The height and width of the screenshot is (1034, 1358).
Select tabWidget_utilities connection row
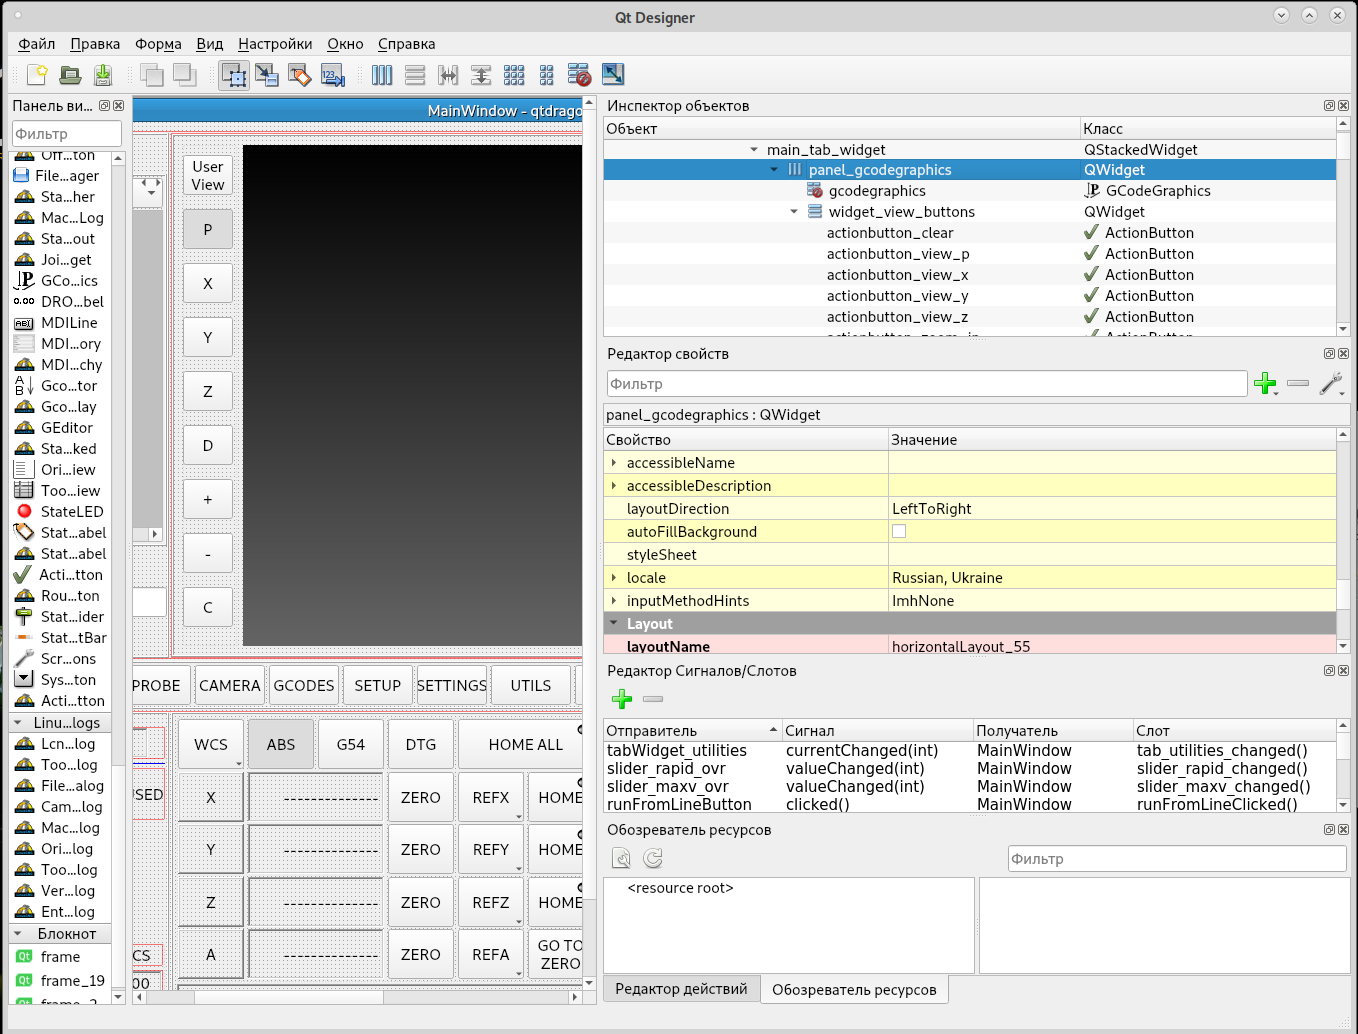point(970,750)
